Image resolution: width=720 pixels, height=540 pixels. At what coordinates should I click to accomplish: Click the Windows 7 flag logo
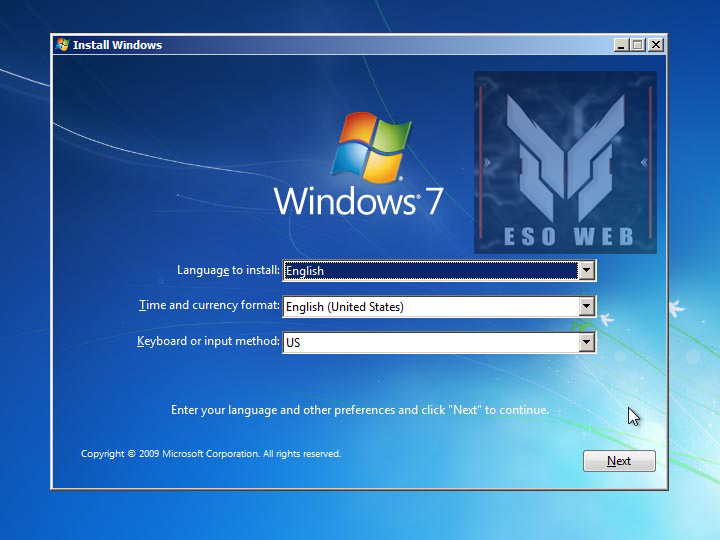371,147
